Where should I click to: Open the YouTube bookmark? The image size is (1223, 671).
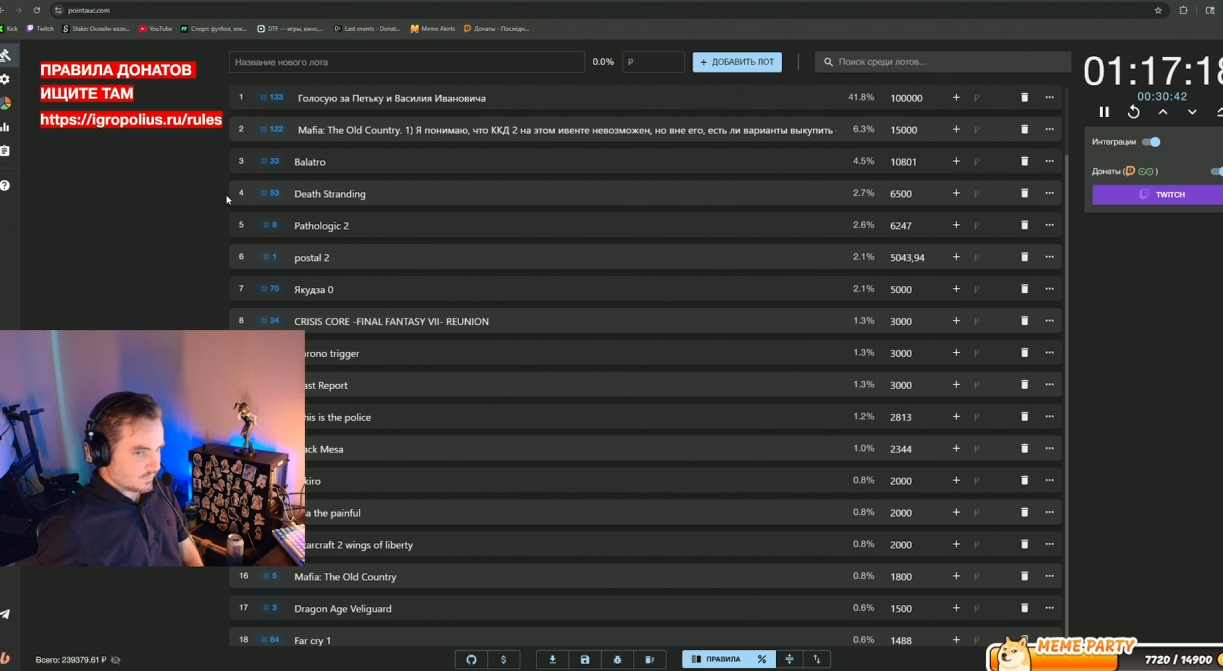pyautogui.click(x=156, y=29)
